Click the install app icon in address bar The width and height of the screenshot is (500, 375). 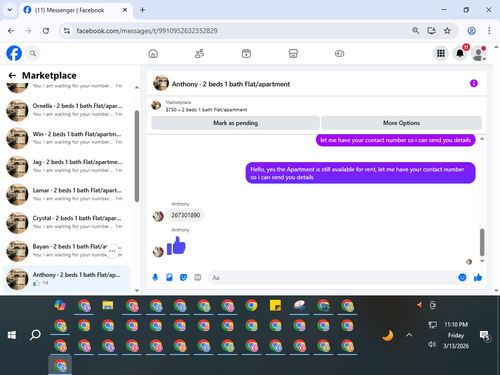pyautogui.click(x=432, y=31)
